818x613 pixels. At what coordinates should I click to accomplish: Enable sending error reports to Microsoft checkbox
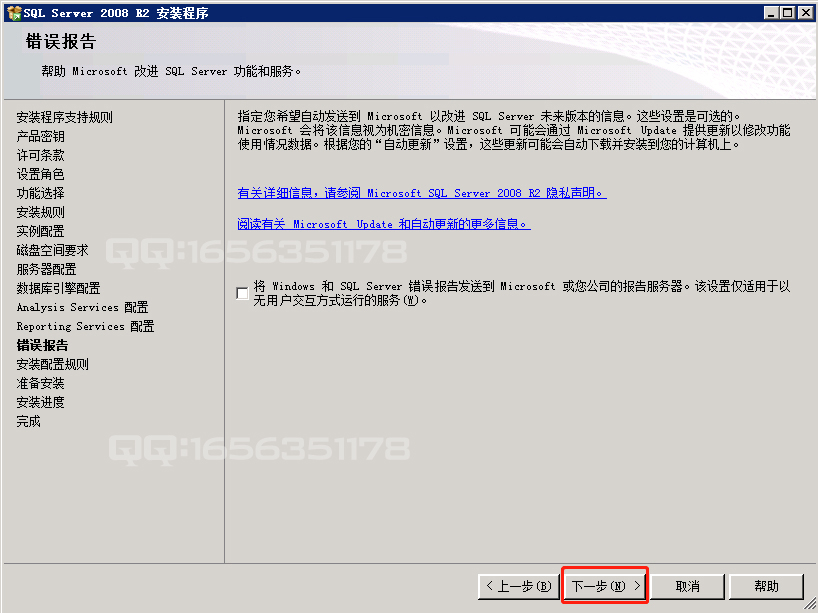click(x=242, y=293)
